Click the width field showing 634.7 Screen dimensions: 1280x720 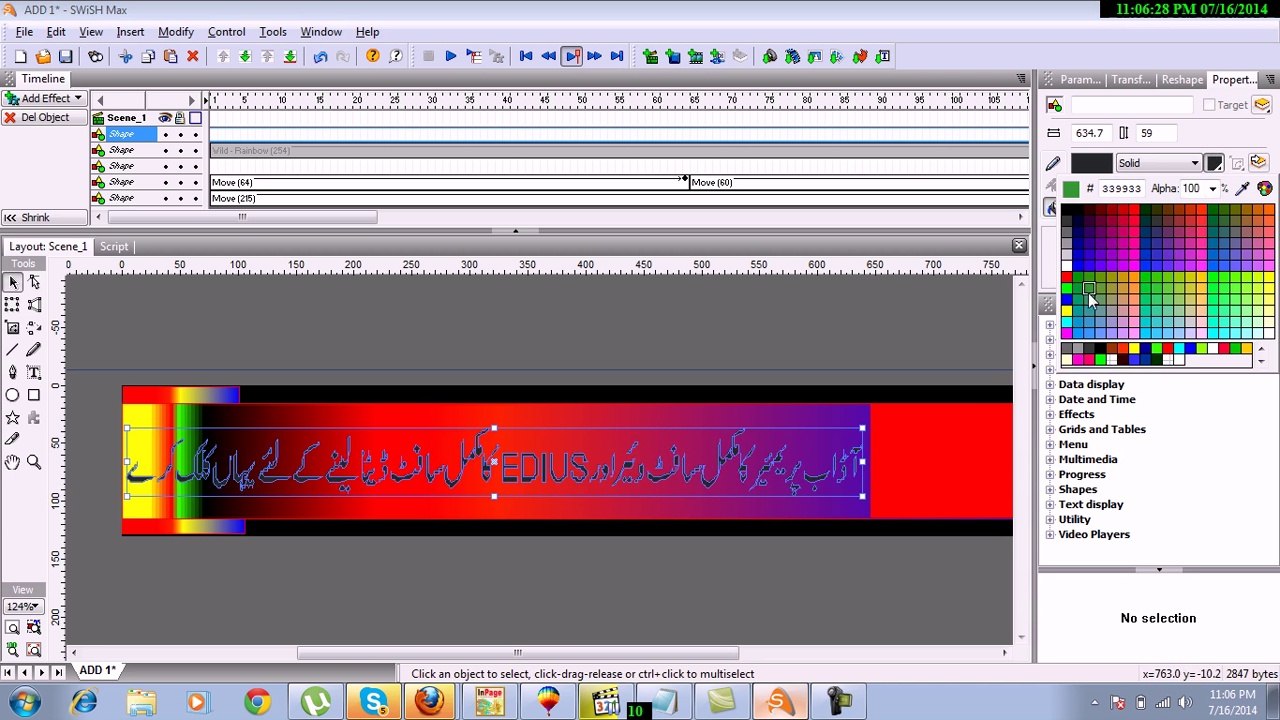tap(1092, 133)
